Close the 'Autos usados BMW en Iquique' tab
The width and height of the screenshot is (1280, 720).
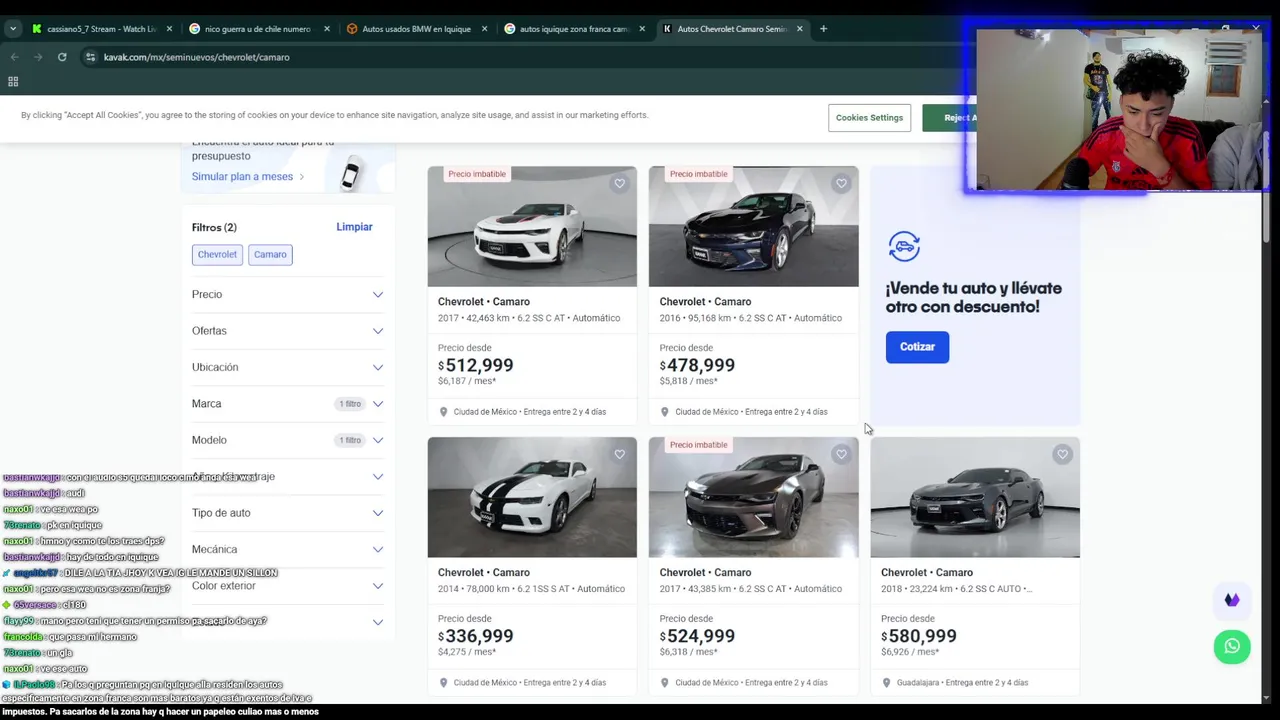click(484, 29)
